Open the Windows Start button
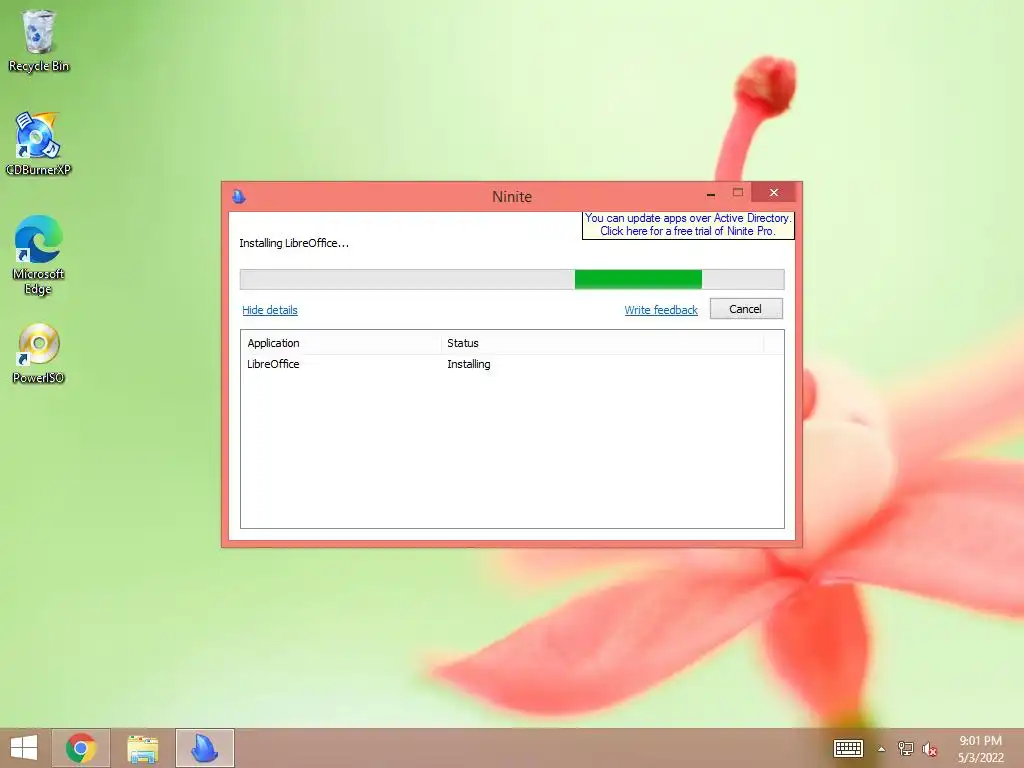1024x768 pixels. pyautogui.click(x=24, y=748)
